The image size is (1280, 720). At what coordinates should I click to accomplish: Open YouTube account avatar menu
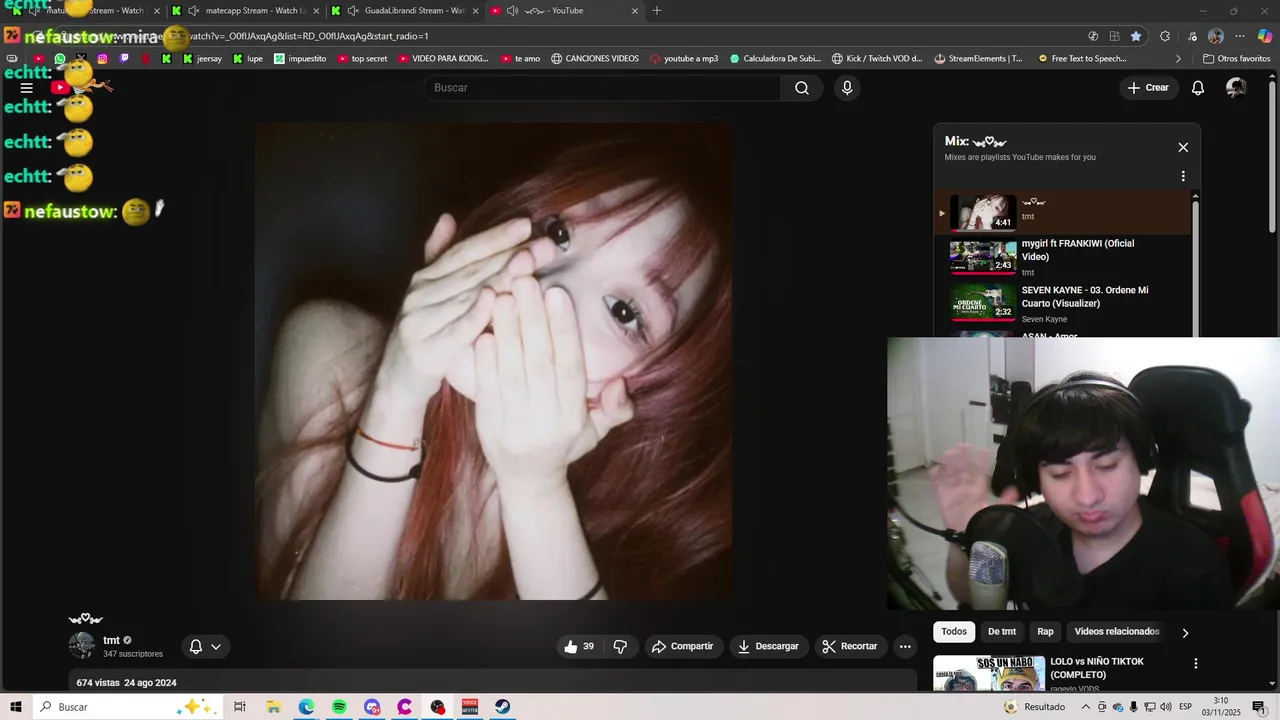tap(1236, 88)
